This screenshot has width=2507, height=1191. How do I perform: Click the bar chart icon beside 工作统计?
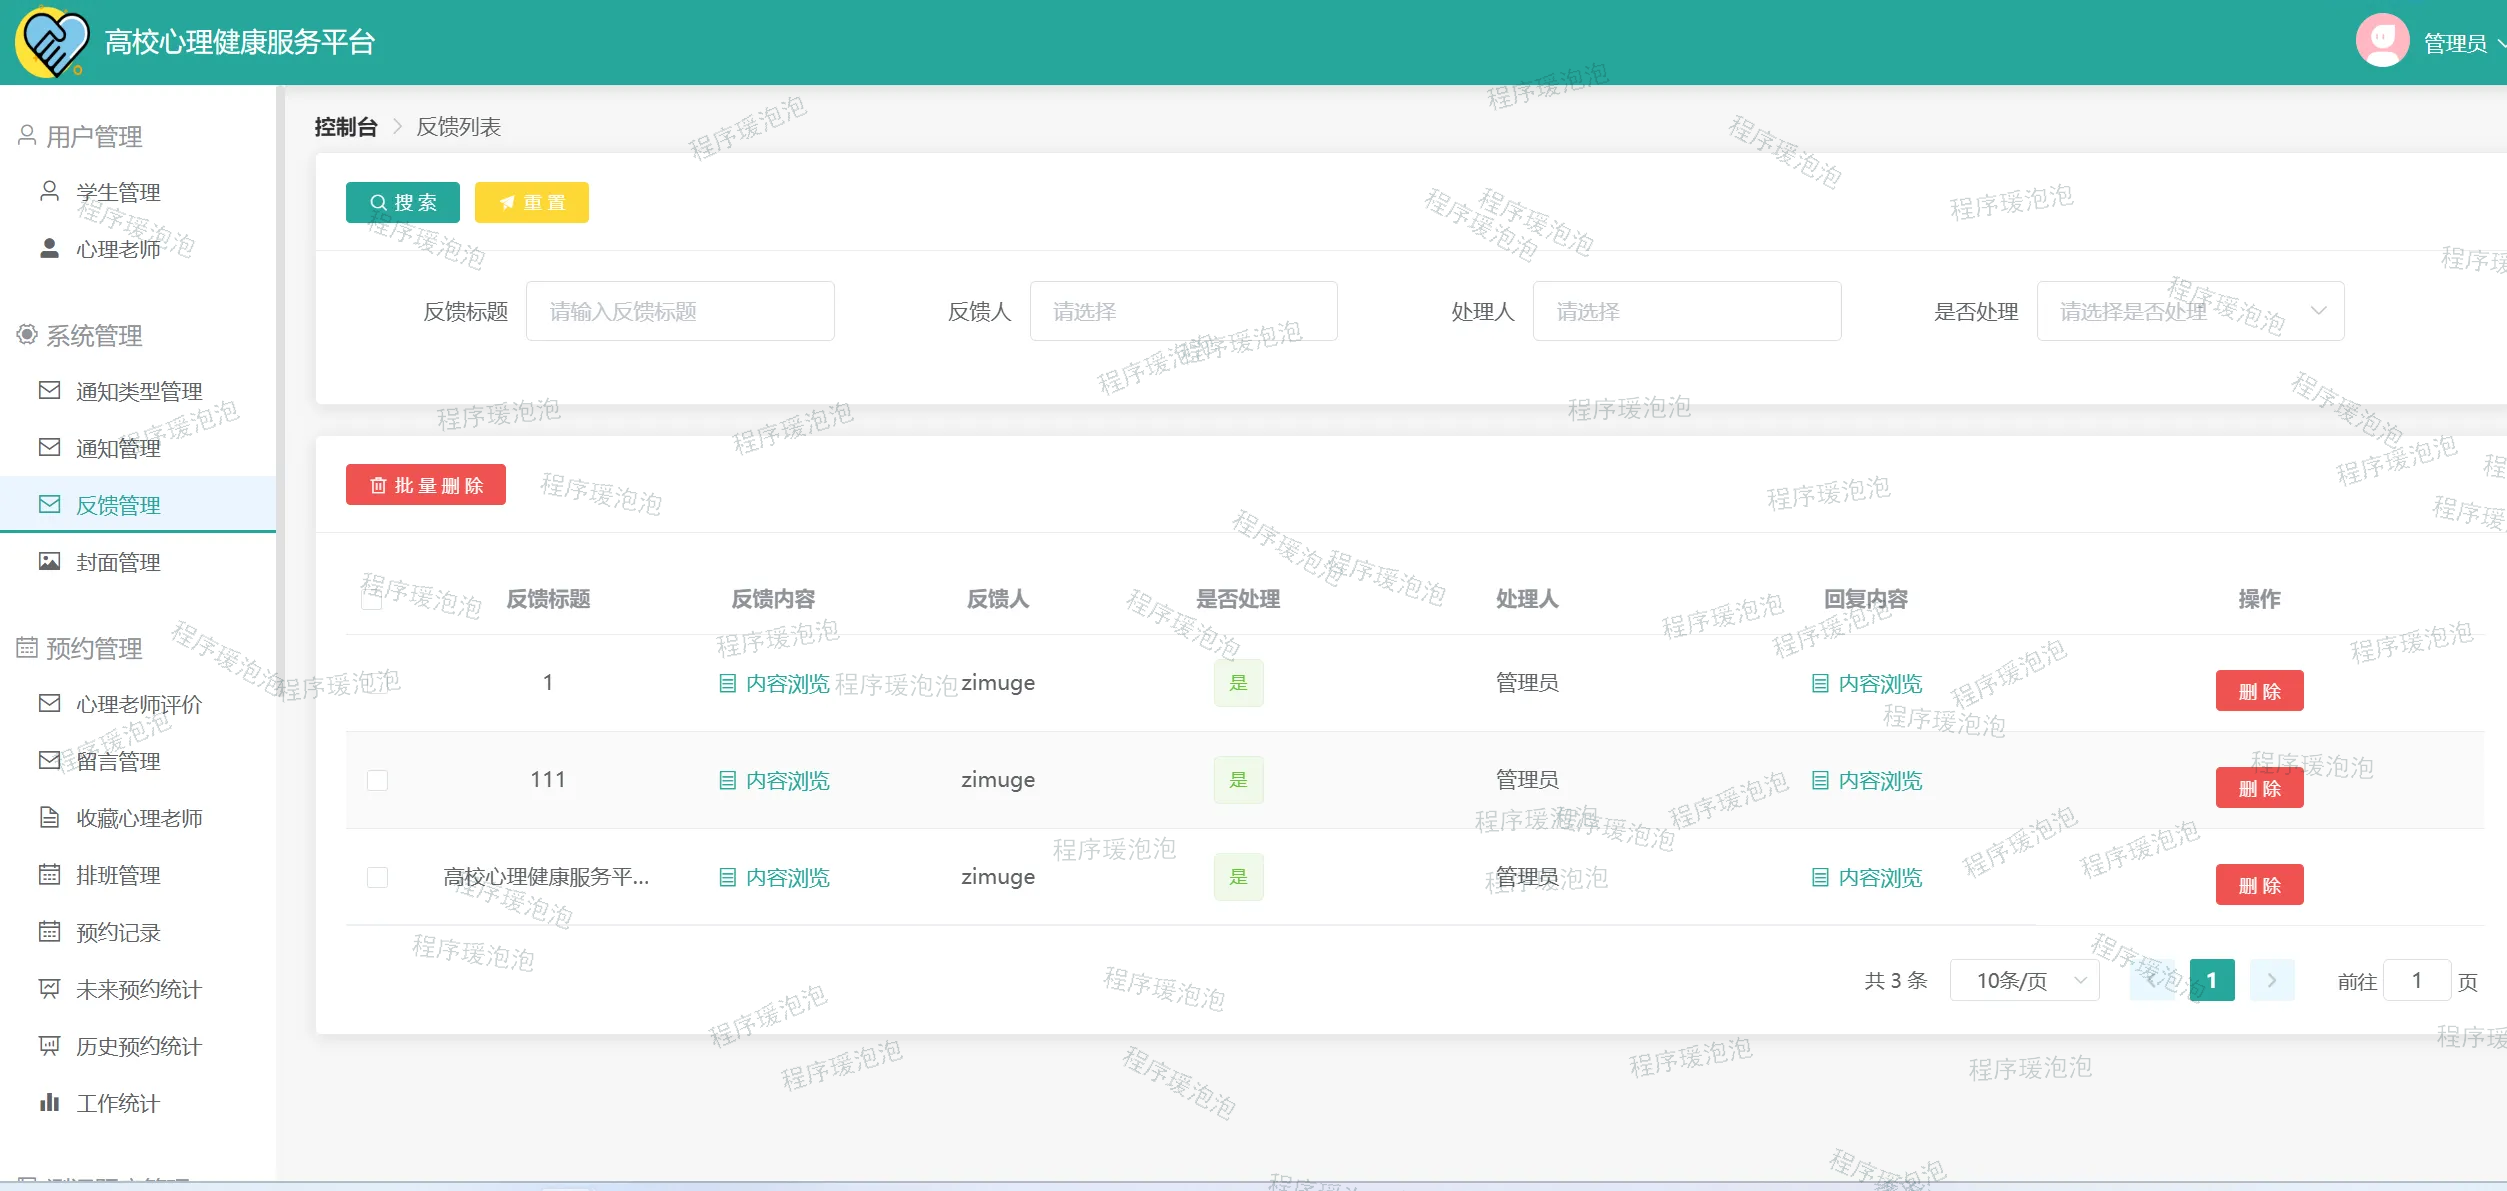pyautogui.click(x=49, y=1102)
